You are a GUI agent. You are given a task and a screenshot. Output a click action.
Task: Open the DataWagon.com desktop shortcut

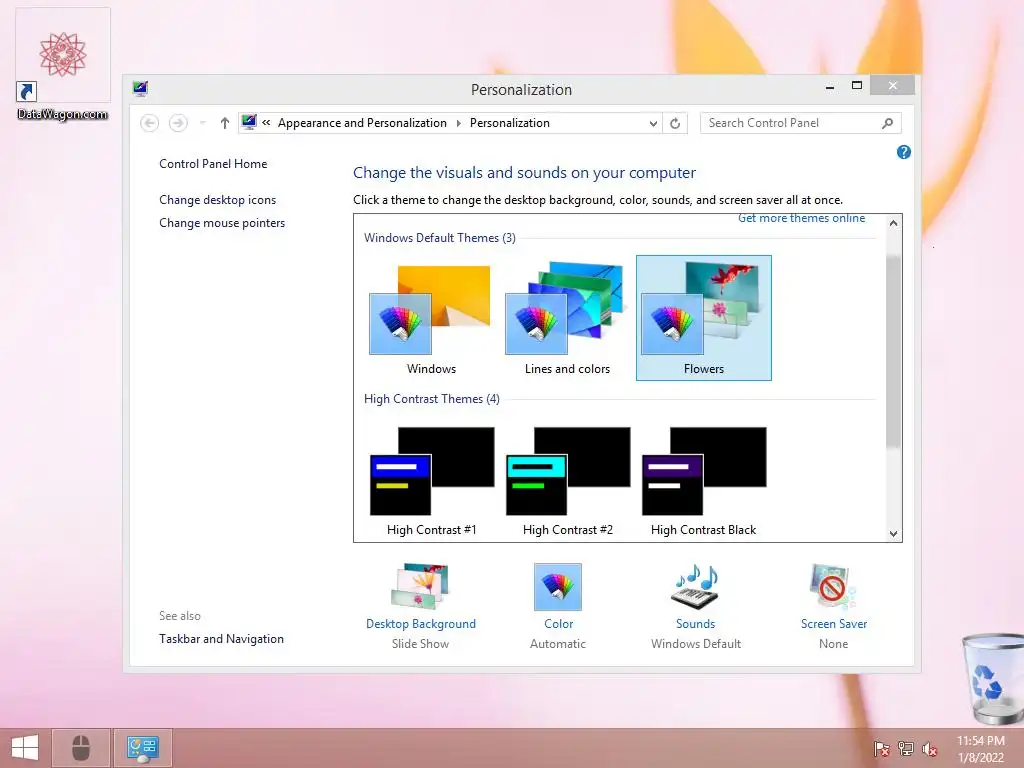pyautogui.click(x=63, y=64)
